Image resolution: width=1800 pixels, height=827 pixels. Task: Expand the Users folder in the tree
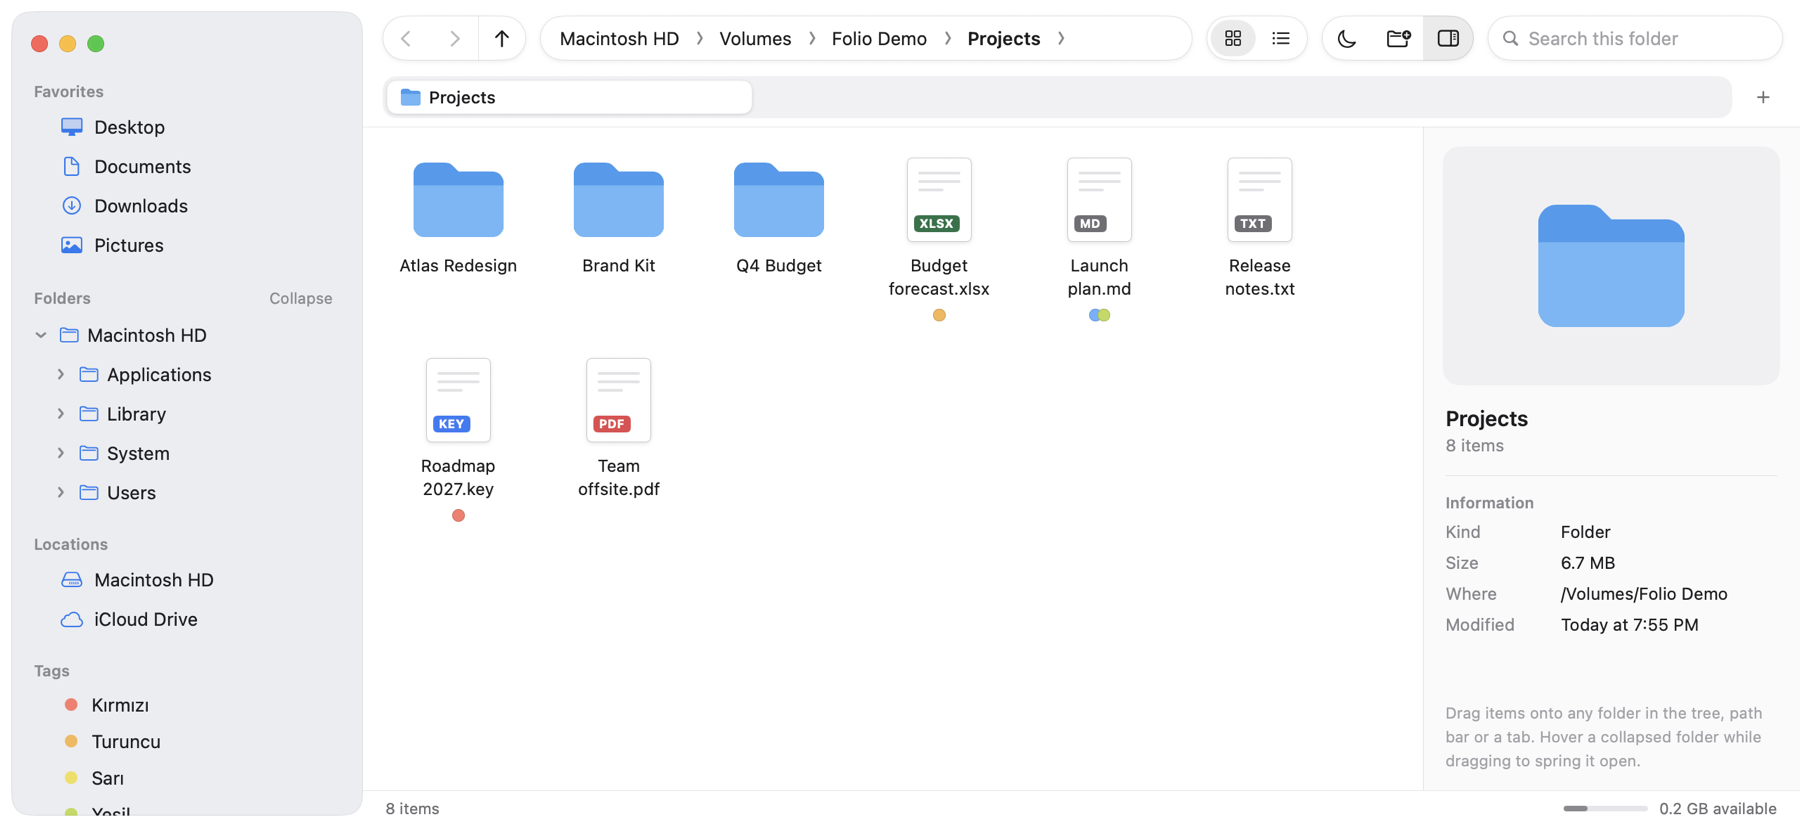click(x=61, y=493)
